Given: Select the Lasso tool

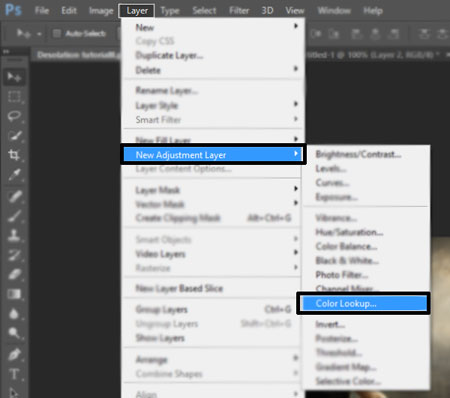Looking at the screenshot, I should [14, 116].
